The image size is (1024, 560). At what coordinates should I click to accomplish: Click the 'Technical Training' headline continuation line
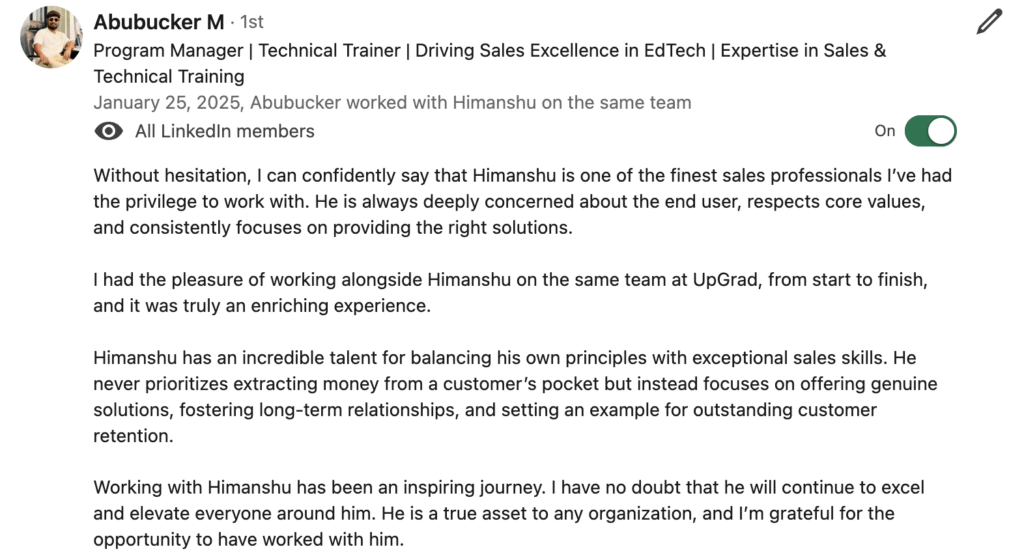click(169, 76)
